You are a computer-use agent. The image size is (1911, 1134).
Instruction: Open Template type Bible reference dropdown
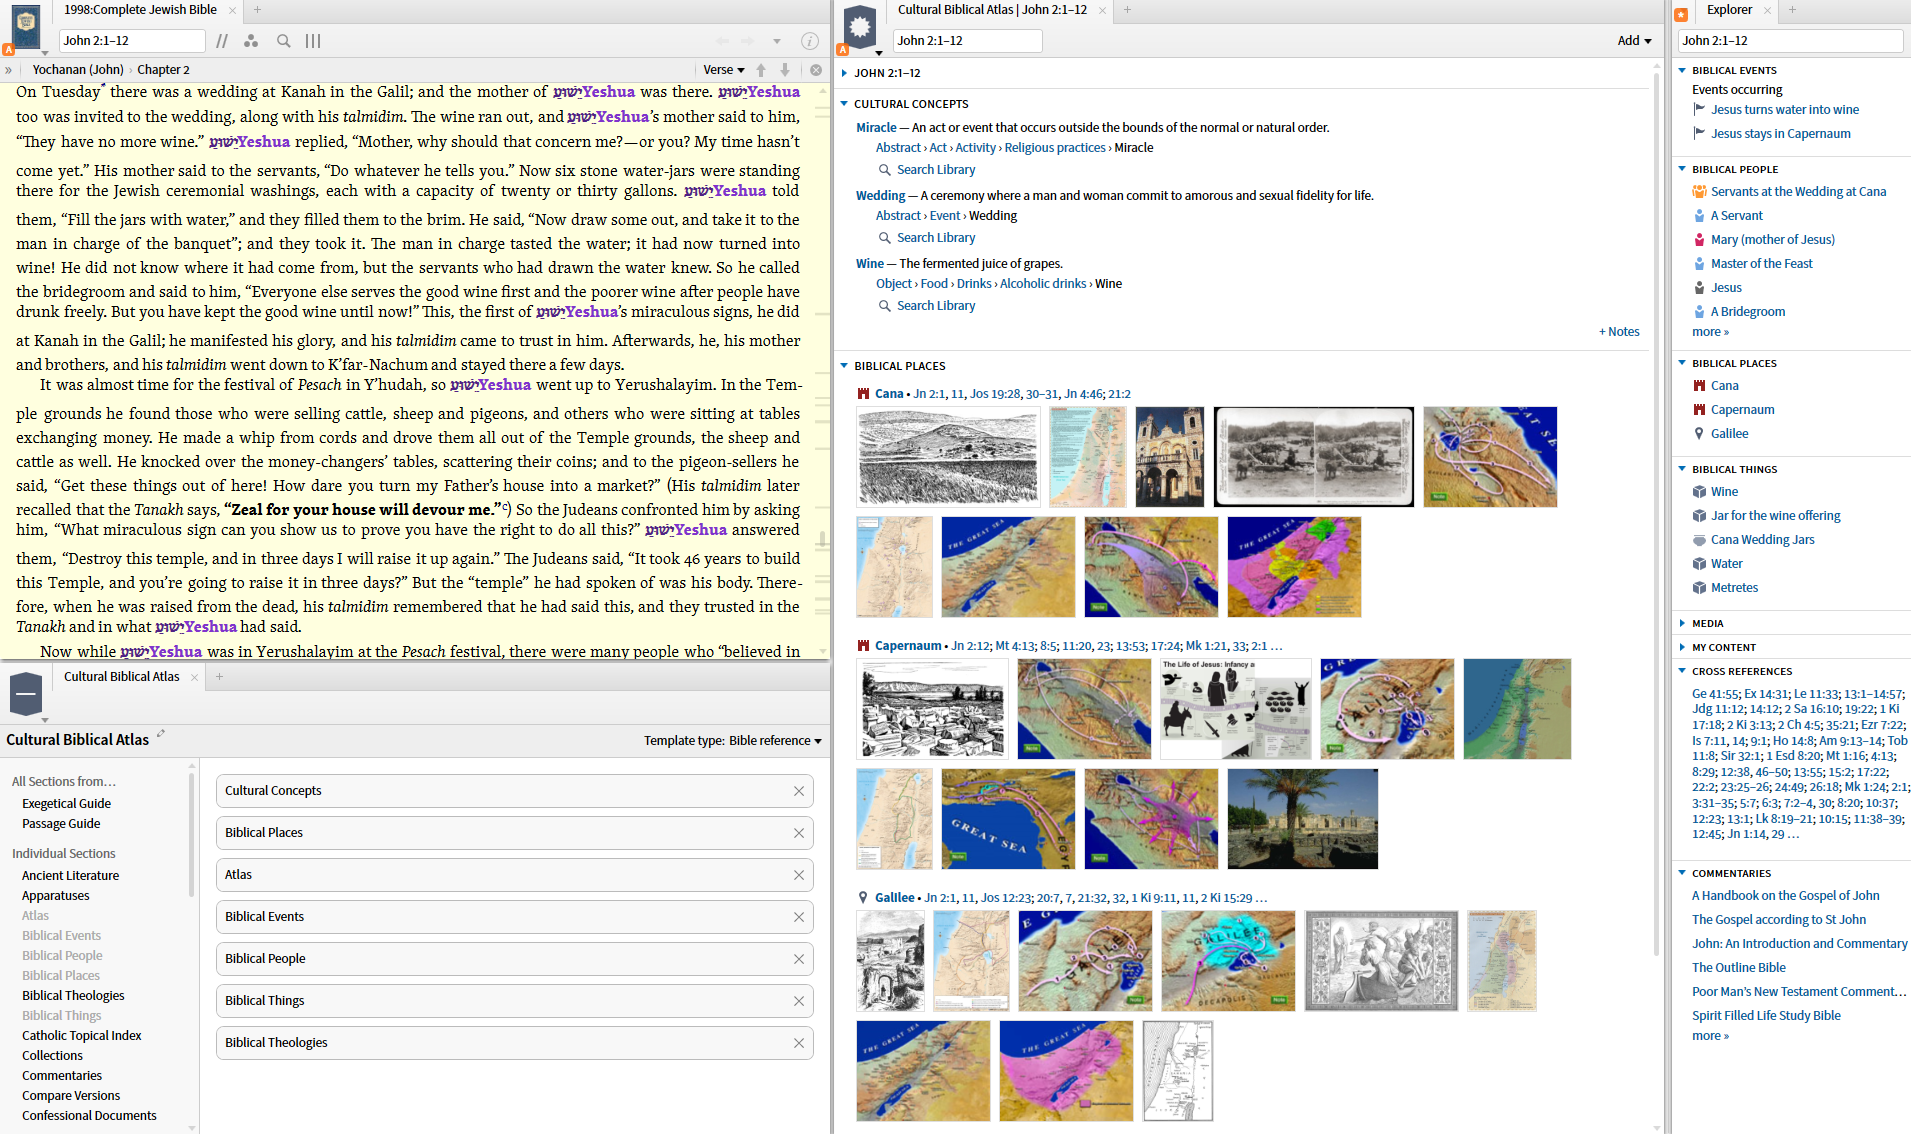tap(775, 741)
